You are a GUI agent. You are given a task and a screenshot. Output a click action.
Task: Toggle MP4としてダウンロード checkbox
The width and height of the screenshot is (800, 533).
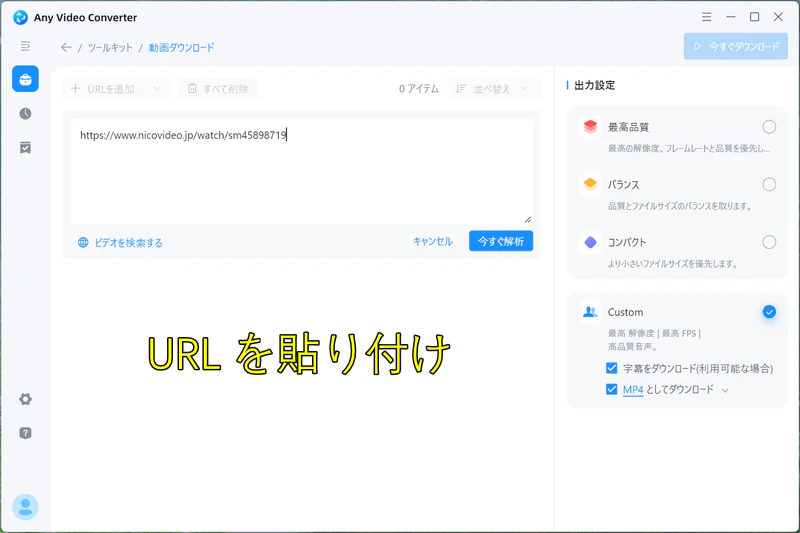(612, 389)
